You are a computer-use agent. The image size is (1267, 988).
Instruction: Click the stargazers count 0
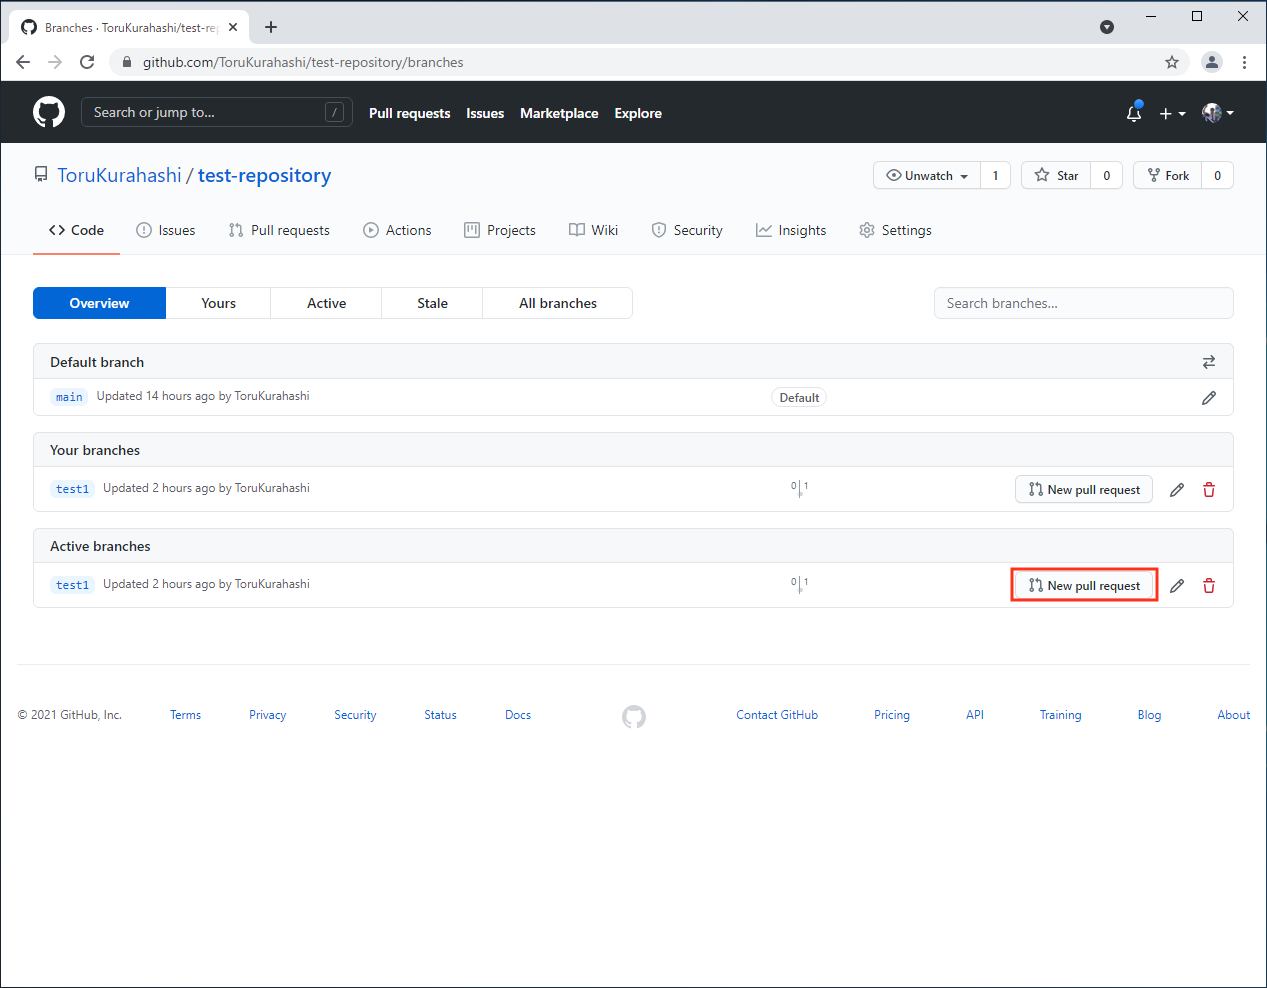pos(1106,175)
